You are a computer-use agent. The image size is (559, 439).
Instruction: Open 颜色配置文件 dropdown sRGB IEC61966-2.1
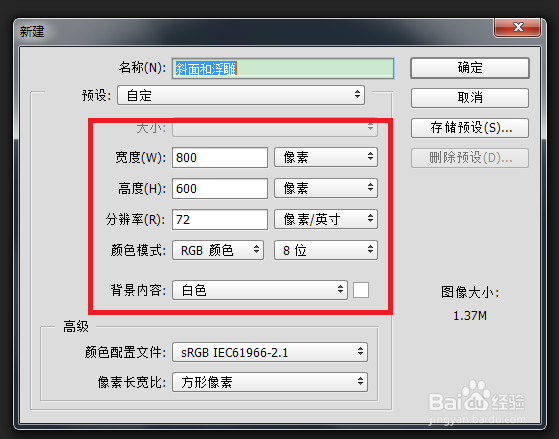pos(270,352)
